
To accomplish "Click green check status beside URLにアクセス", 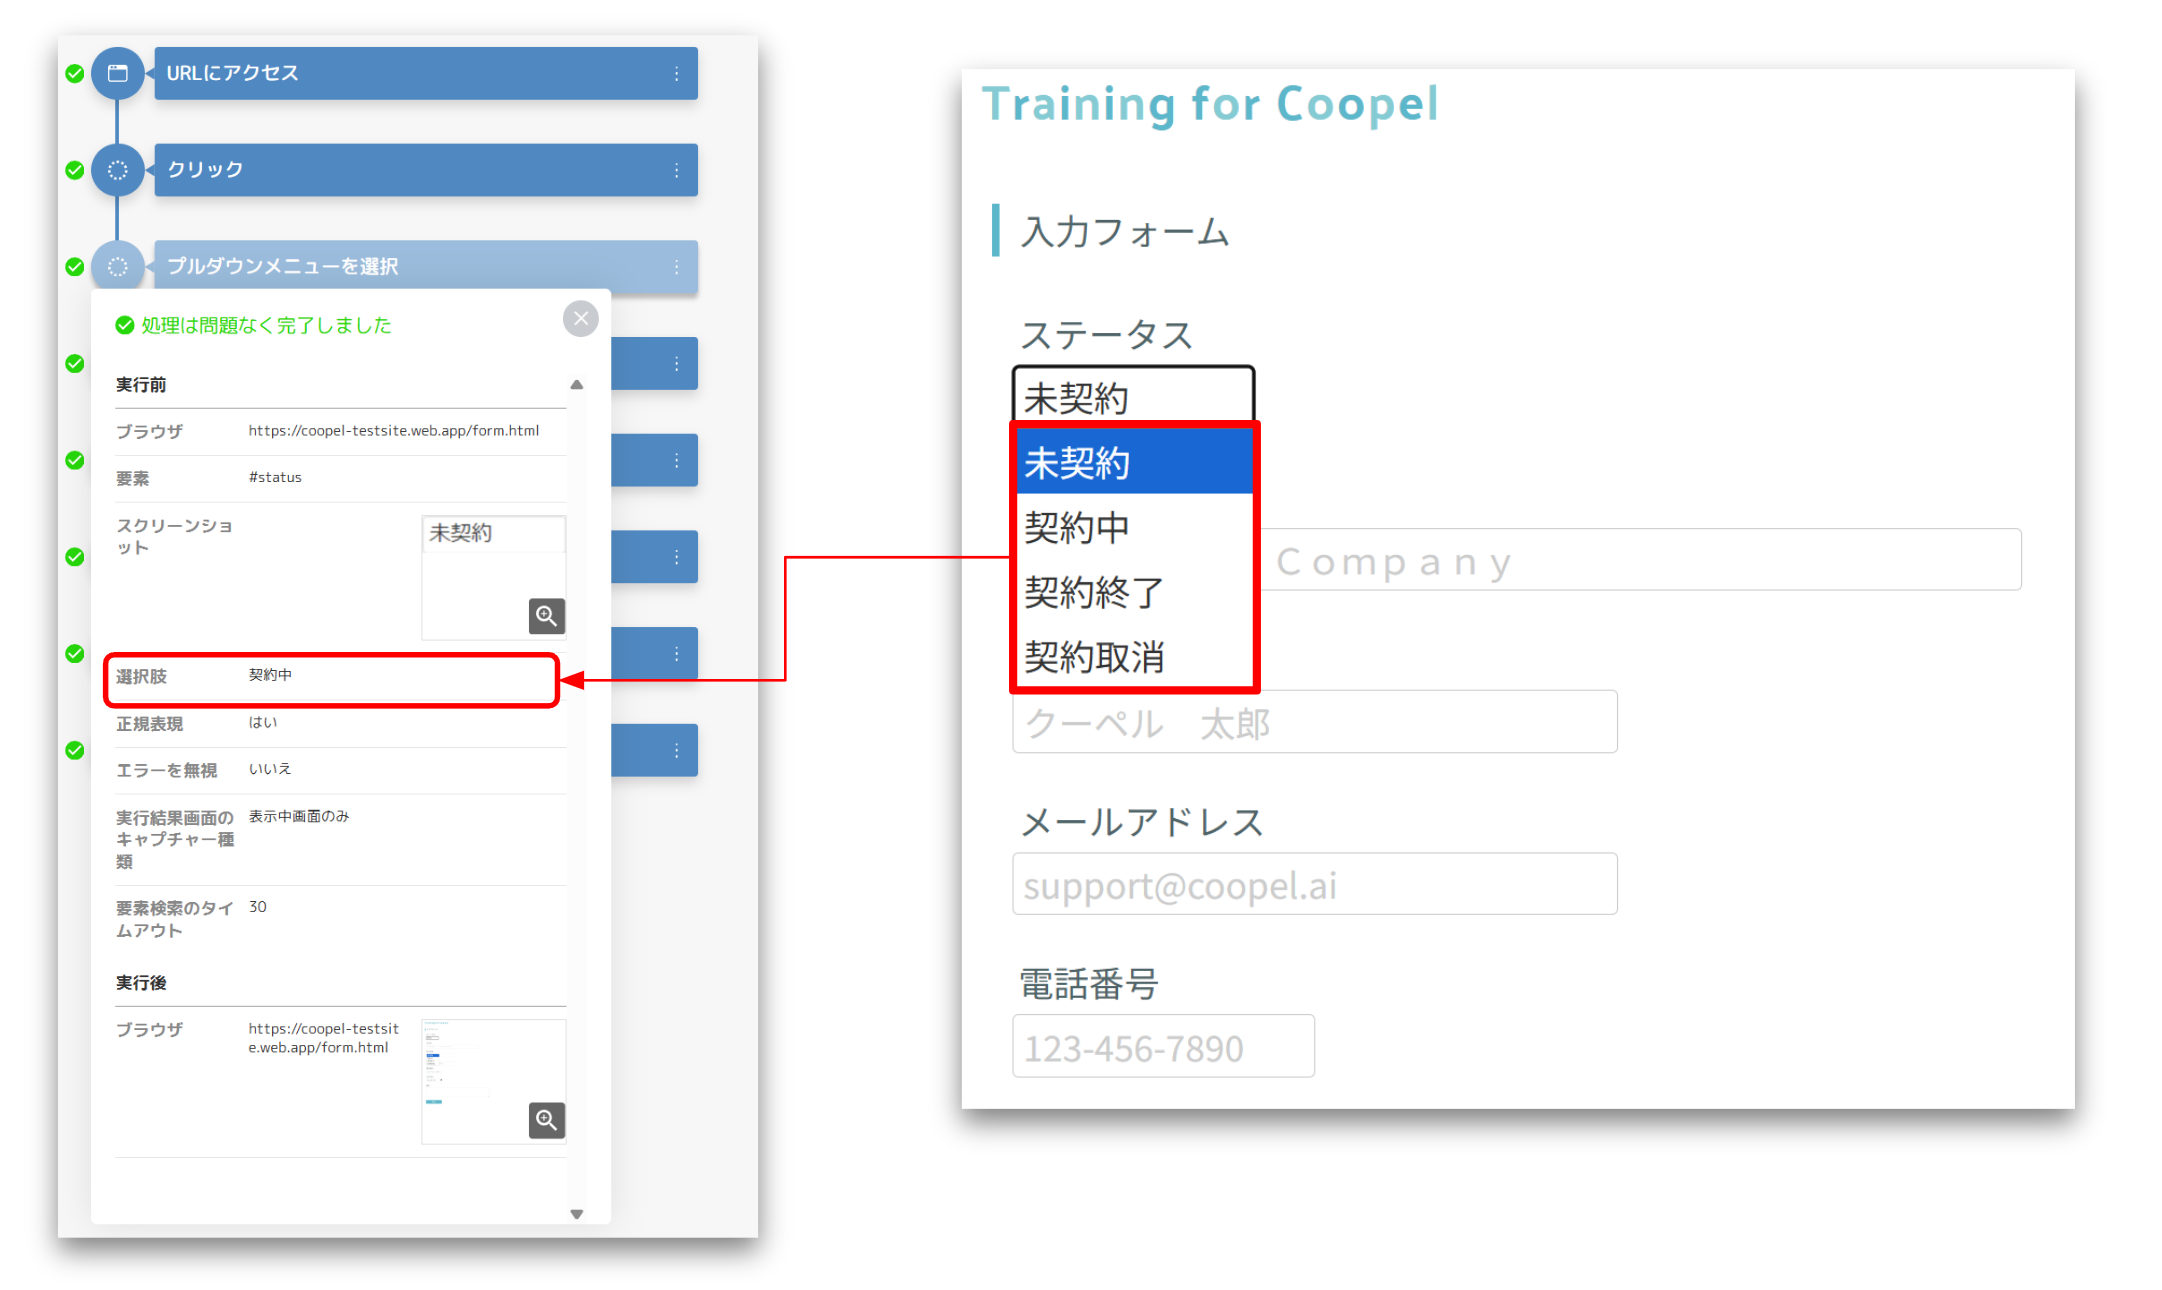I will coord(74,73).
